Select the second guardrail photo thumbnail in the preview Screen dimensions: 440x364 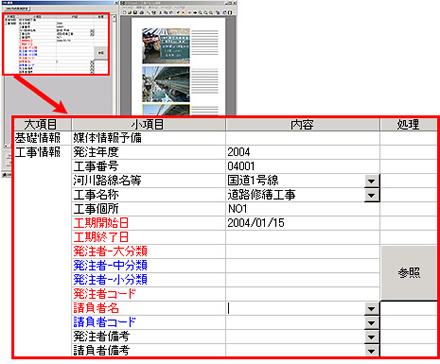[x=166, y=84]
